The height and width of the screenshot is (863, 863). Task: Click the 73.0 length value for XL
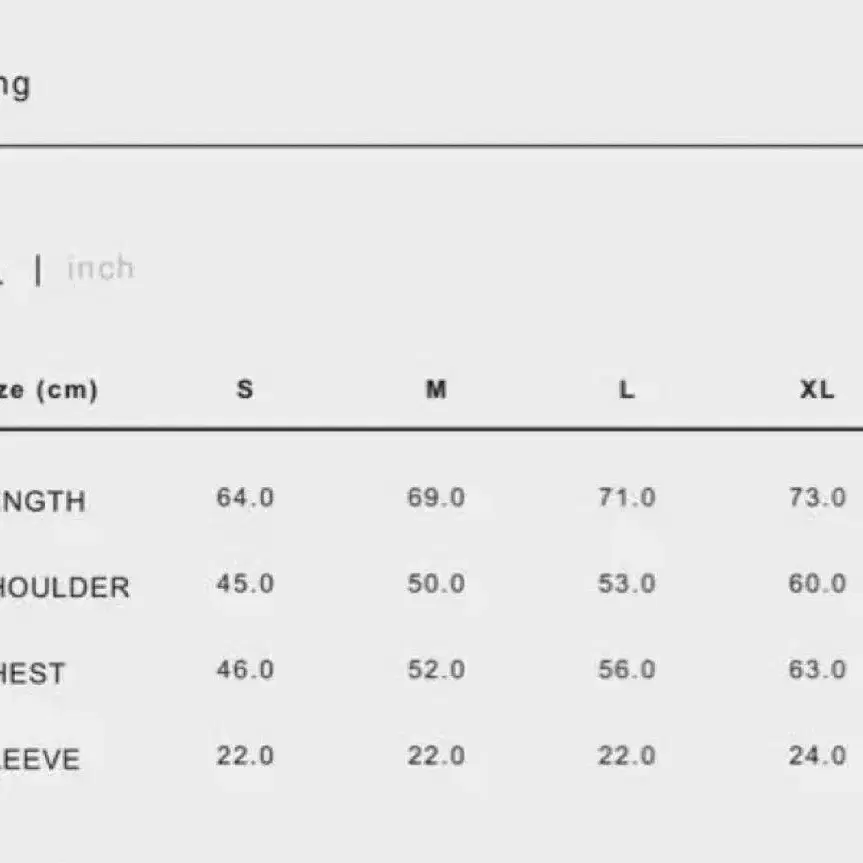817,498
